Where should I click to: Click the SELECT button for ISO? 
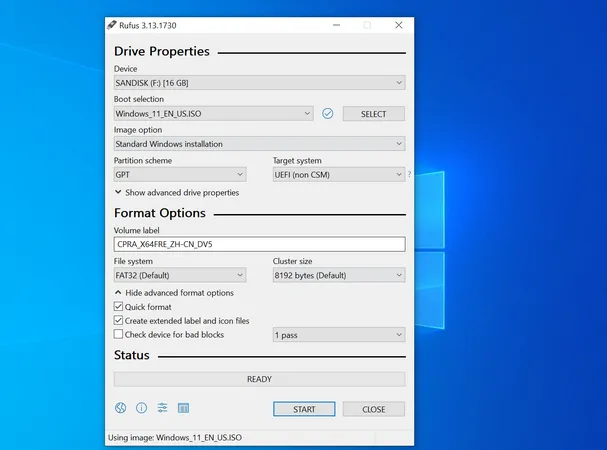tap(373, 114)
